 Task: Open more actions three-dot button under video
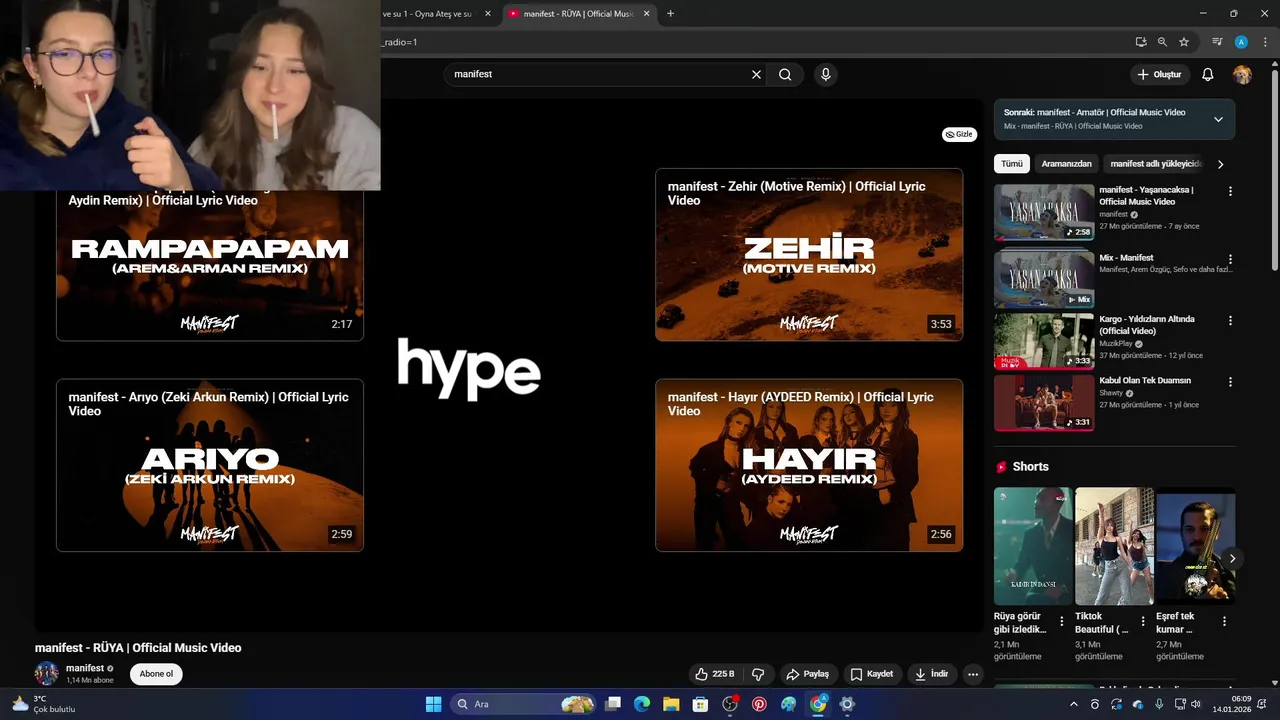(x=973, y=674)
